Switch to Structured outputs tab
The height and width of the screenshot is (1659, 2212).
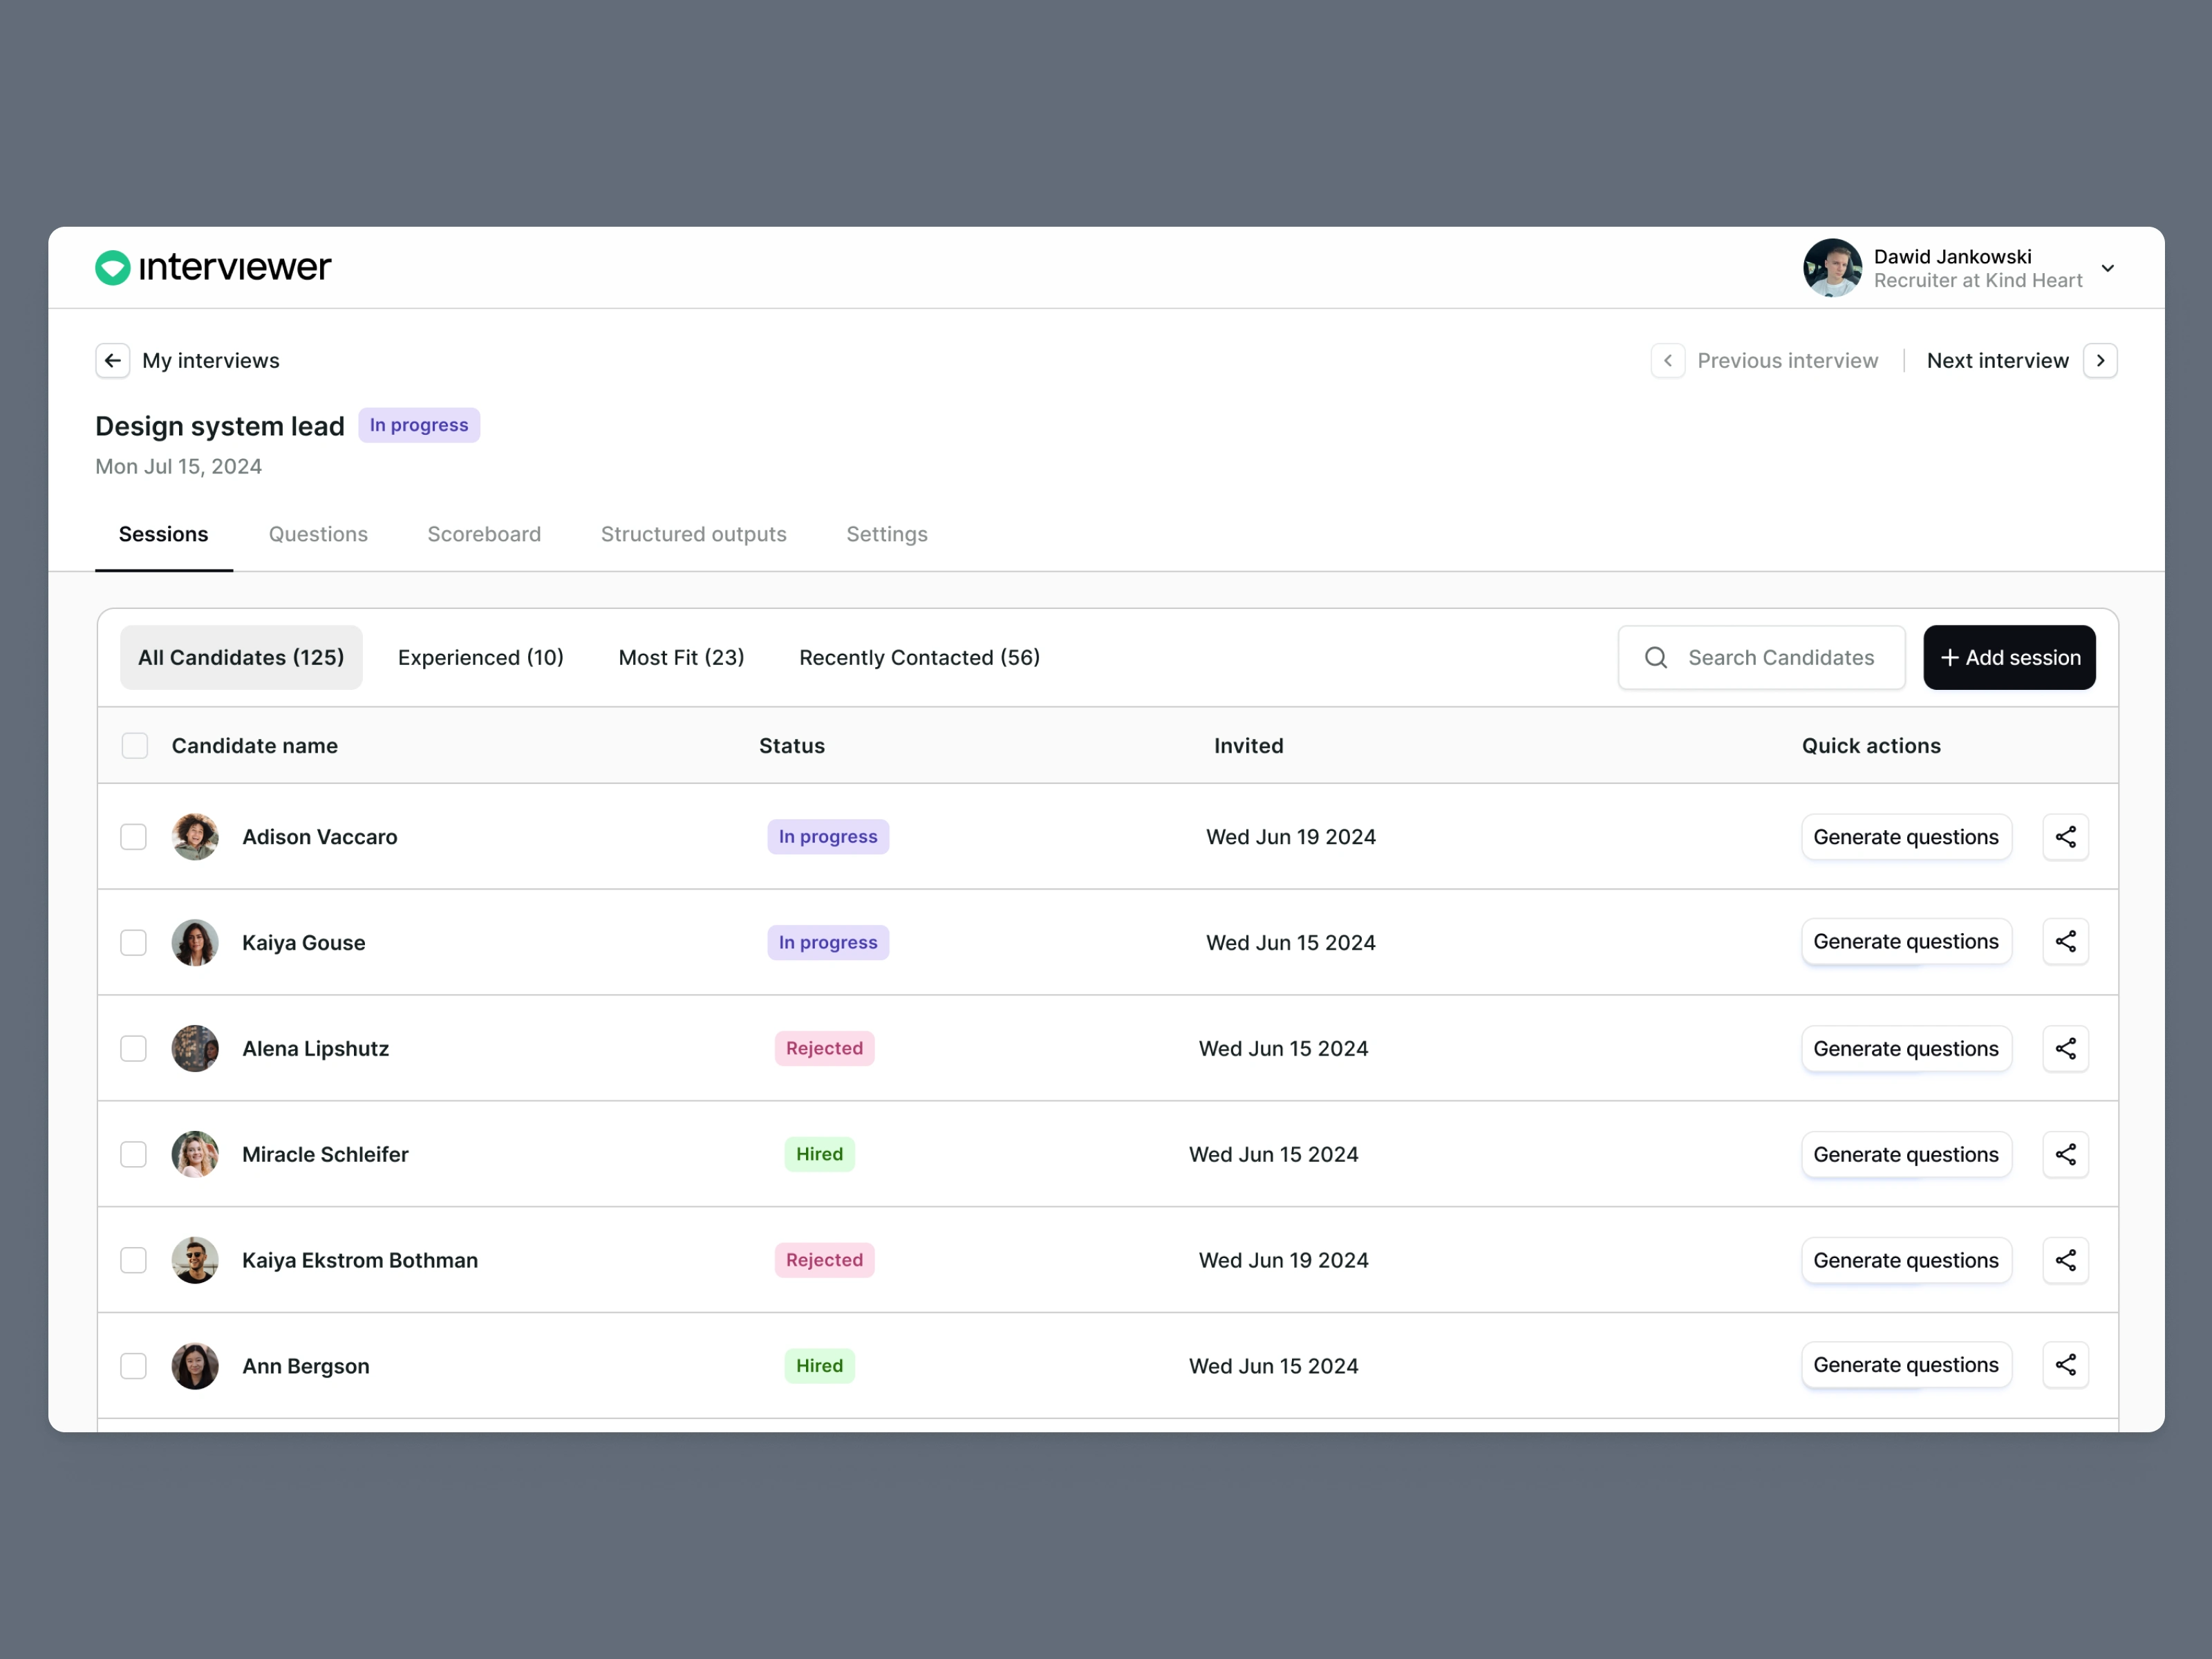point(693,534)
